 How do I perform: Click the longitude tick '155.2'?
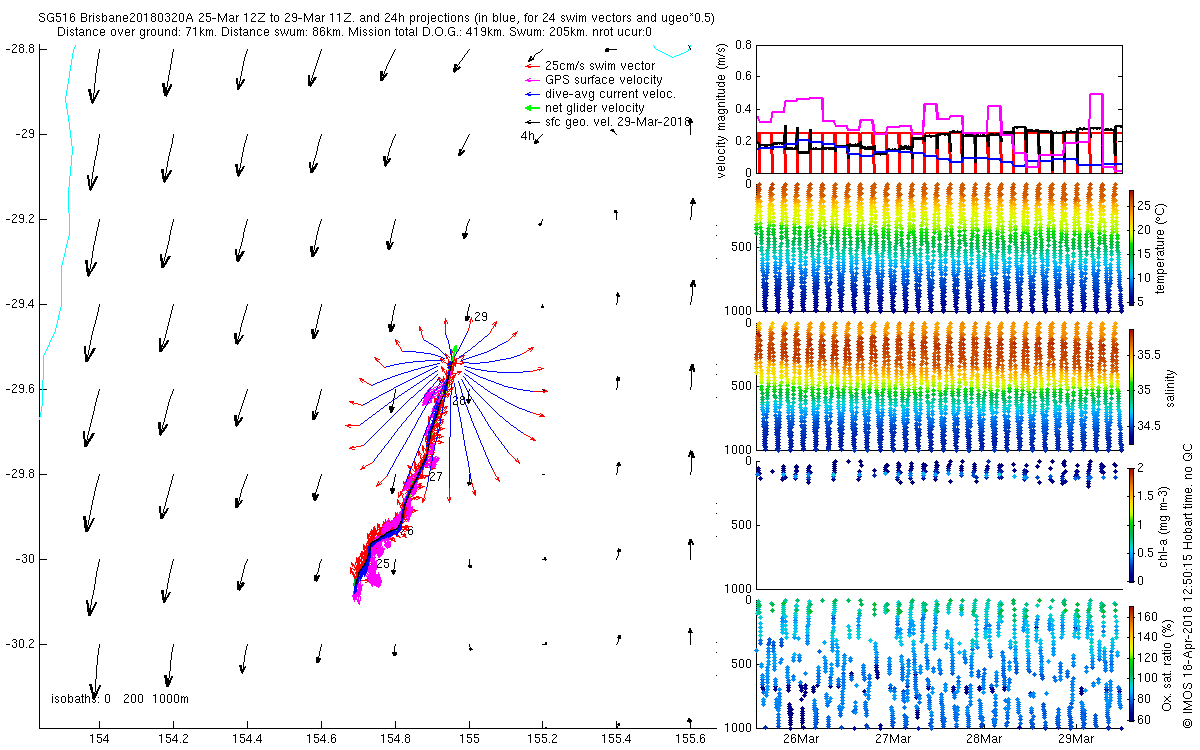[x=543, y=738]
